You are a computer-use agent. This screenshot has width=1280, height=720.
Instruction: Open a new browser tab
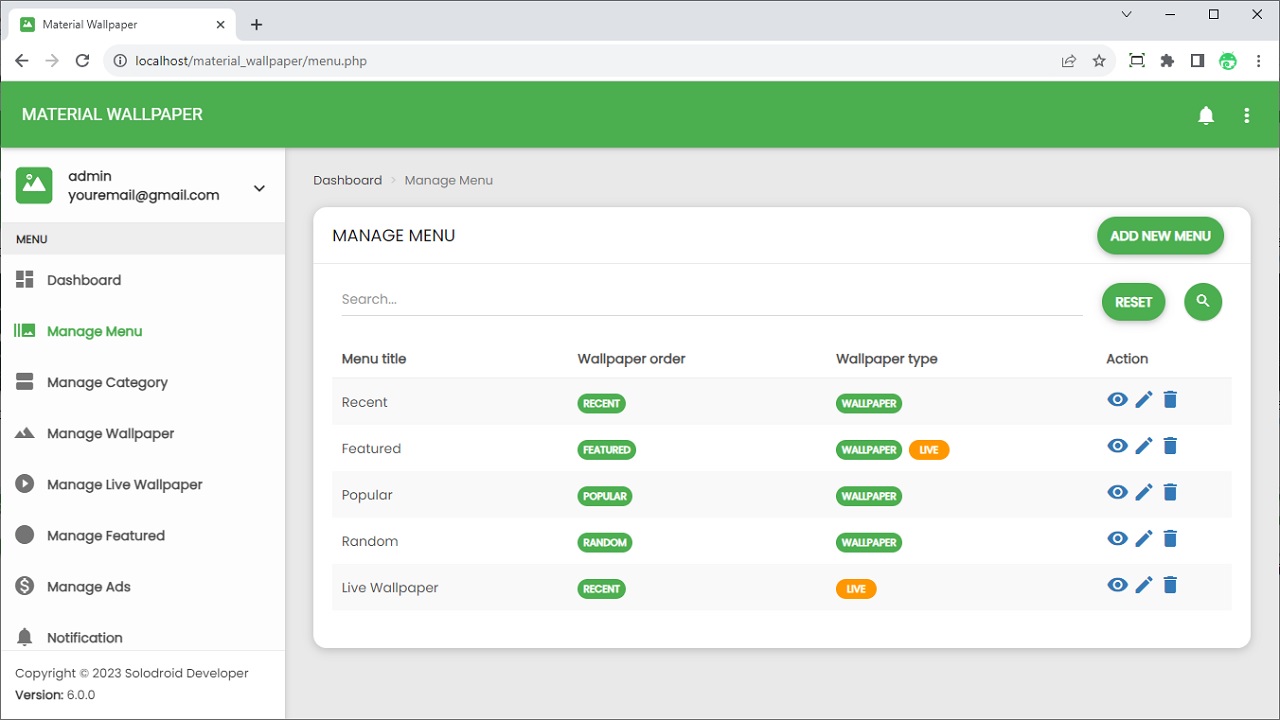click(256, 24)
